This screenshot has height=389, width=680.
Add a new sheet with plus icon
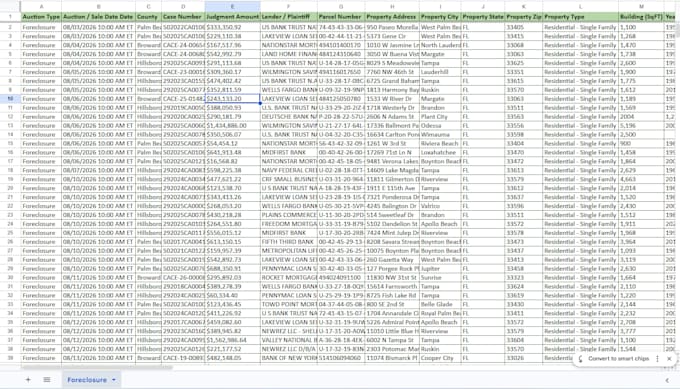point(28,379)
